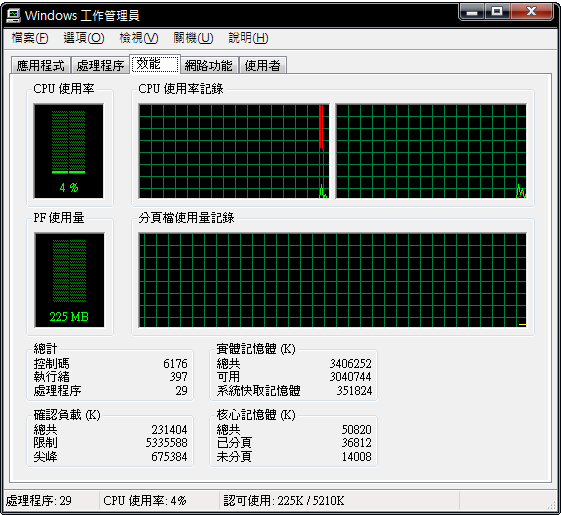Click the 分頁檔使用量記錄 graph
The width and height of the screenshot is (561, 515).
(x=332, y=280)
